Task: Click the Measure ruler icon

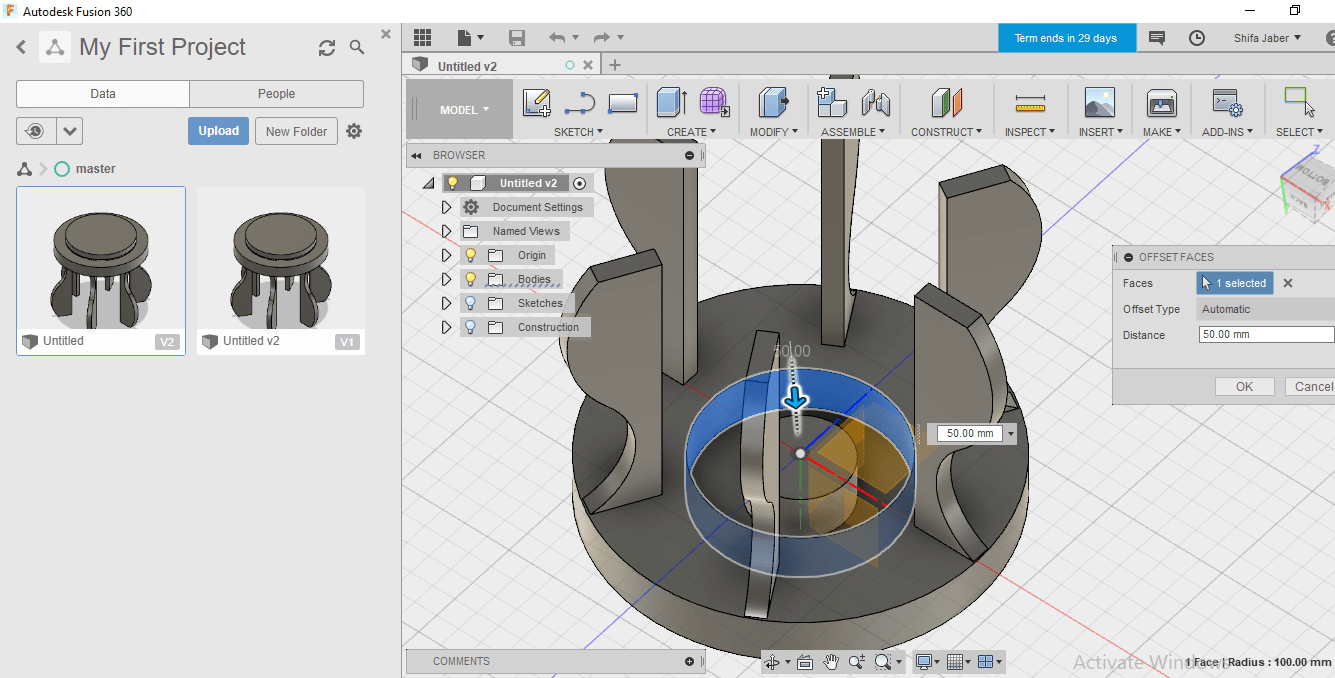Action: (1030, 103)
